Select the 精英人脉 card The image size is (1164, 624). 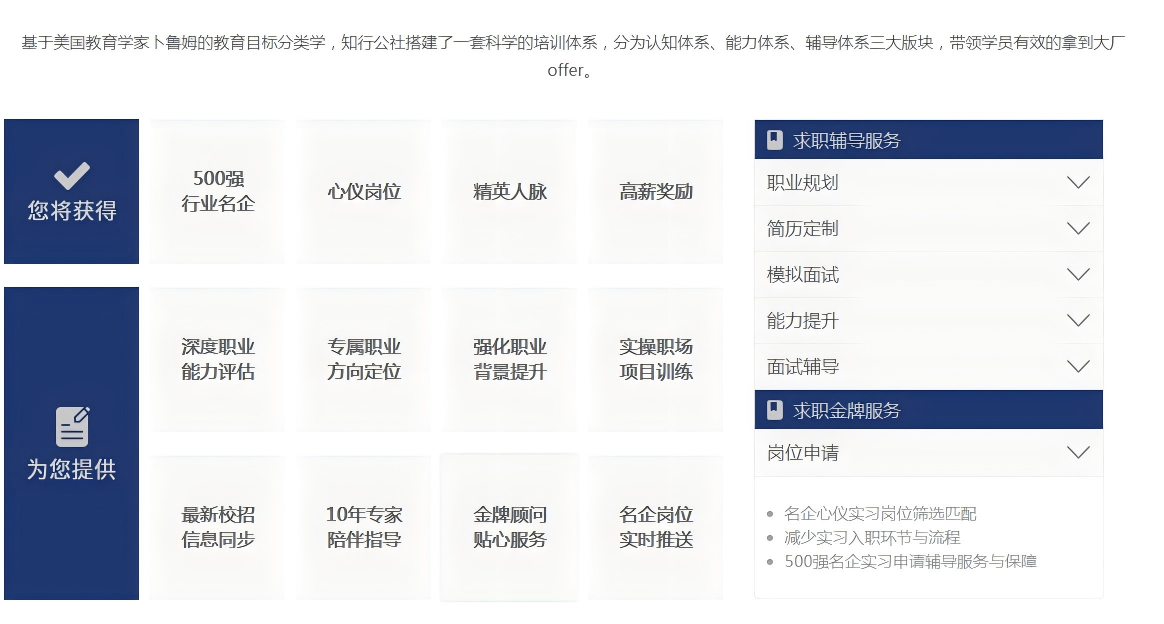coord(509,190)
